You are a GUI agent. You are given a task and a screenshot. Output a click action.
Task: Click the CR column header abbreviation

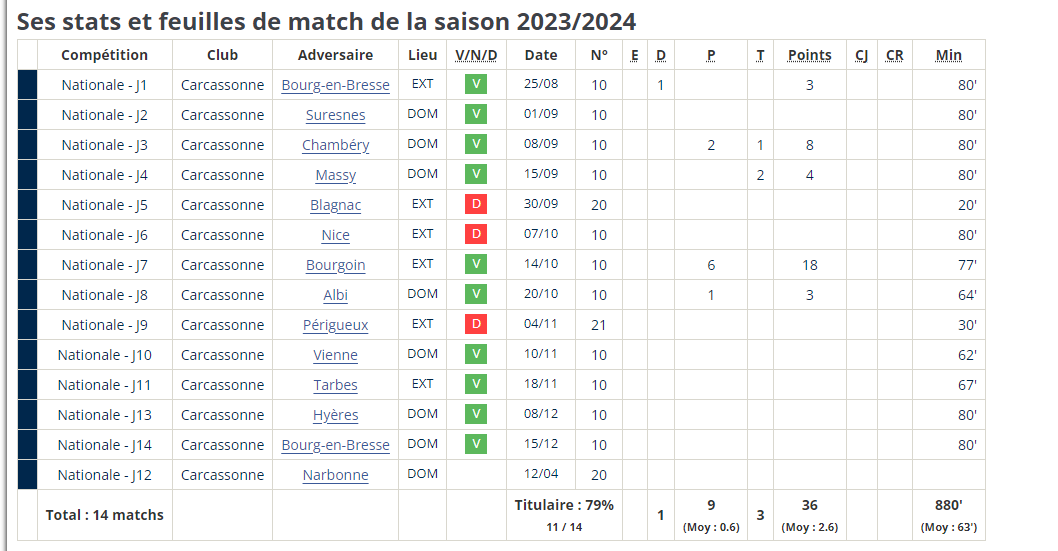[x=895, y=55]
